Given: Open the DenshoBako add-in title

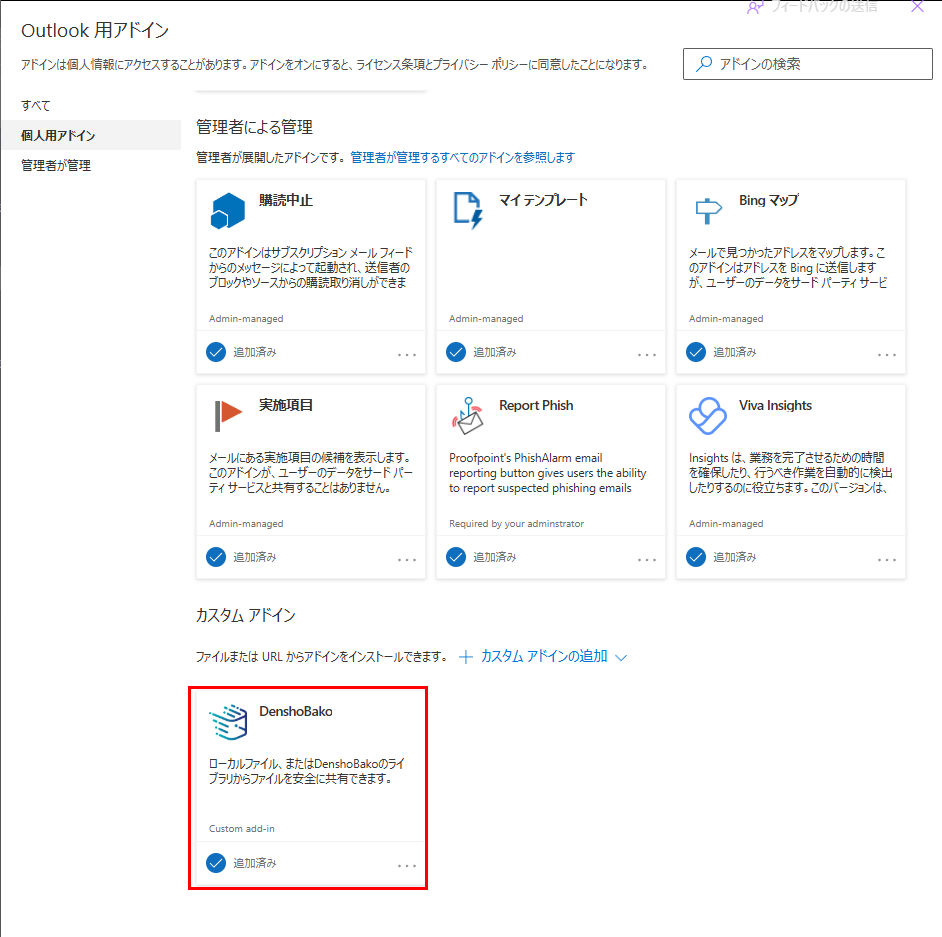Looking at the screenshot, I should point(296,711).
